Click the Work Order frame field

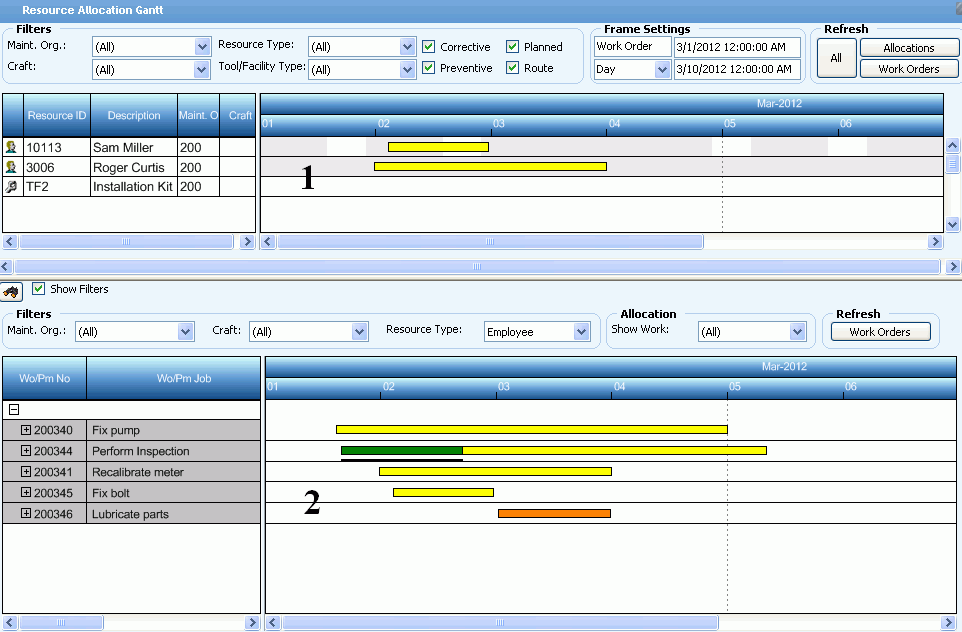pos(633,47)
